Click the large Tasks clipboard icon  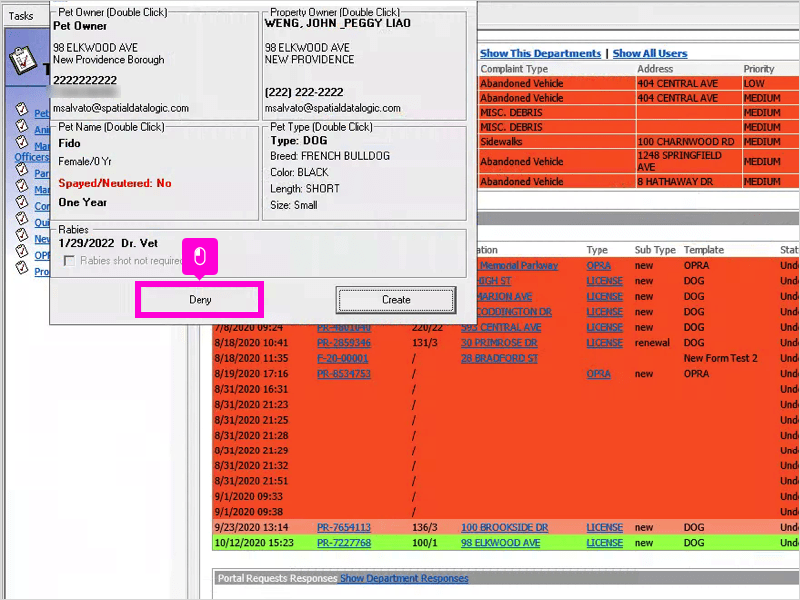click(x=23, y=60)
